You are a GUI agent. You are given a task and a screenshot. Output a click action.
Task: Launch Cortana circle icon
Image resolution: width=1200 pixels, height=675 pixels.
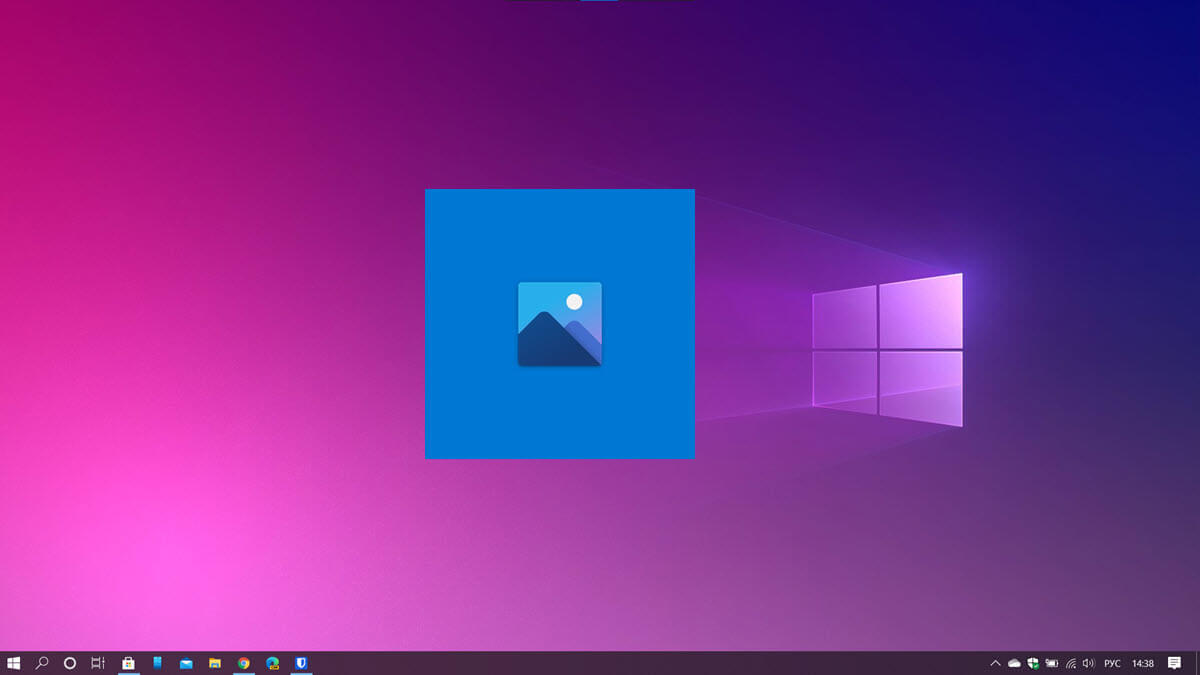pyautogui.click(x=70, y=663)
